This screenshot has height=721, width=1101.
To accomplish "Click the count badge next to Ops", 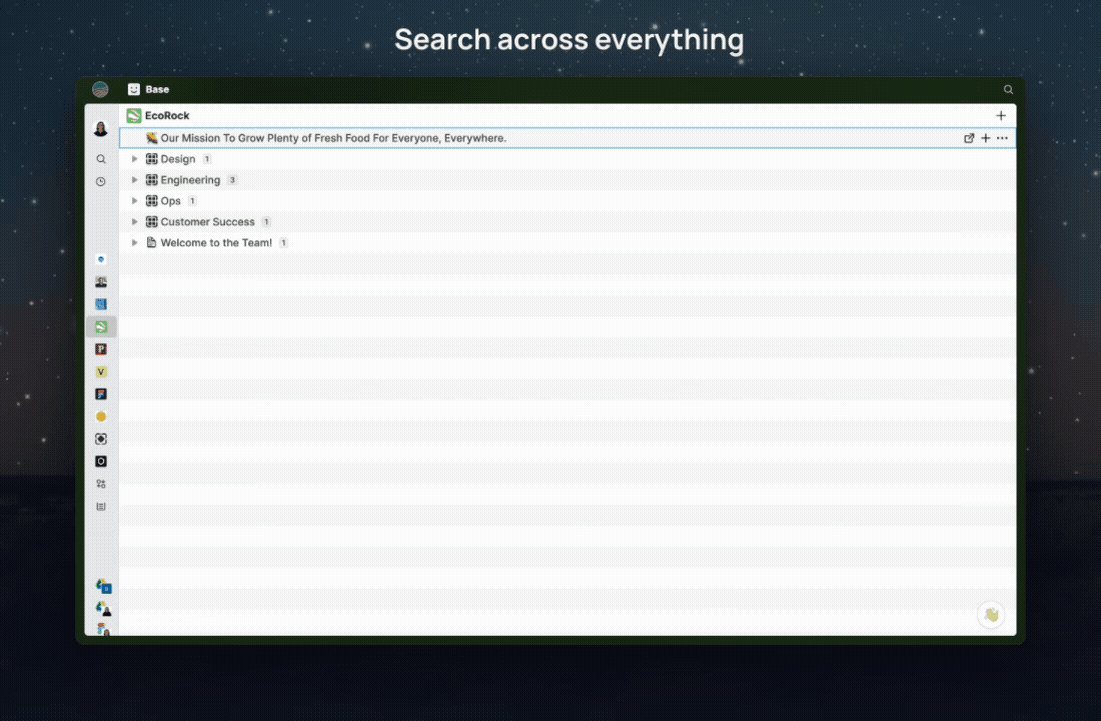I will click(x=192, y=201).
